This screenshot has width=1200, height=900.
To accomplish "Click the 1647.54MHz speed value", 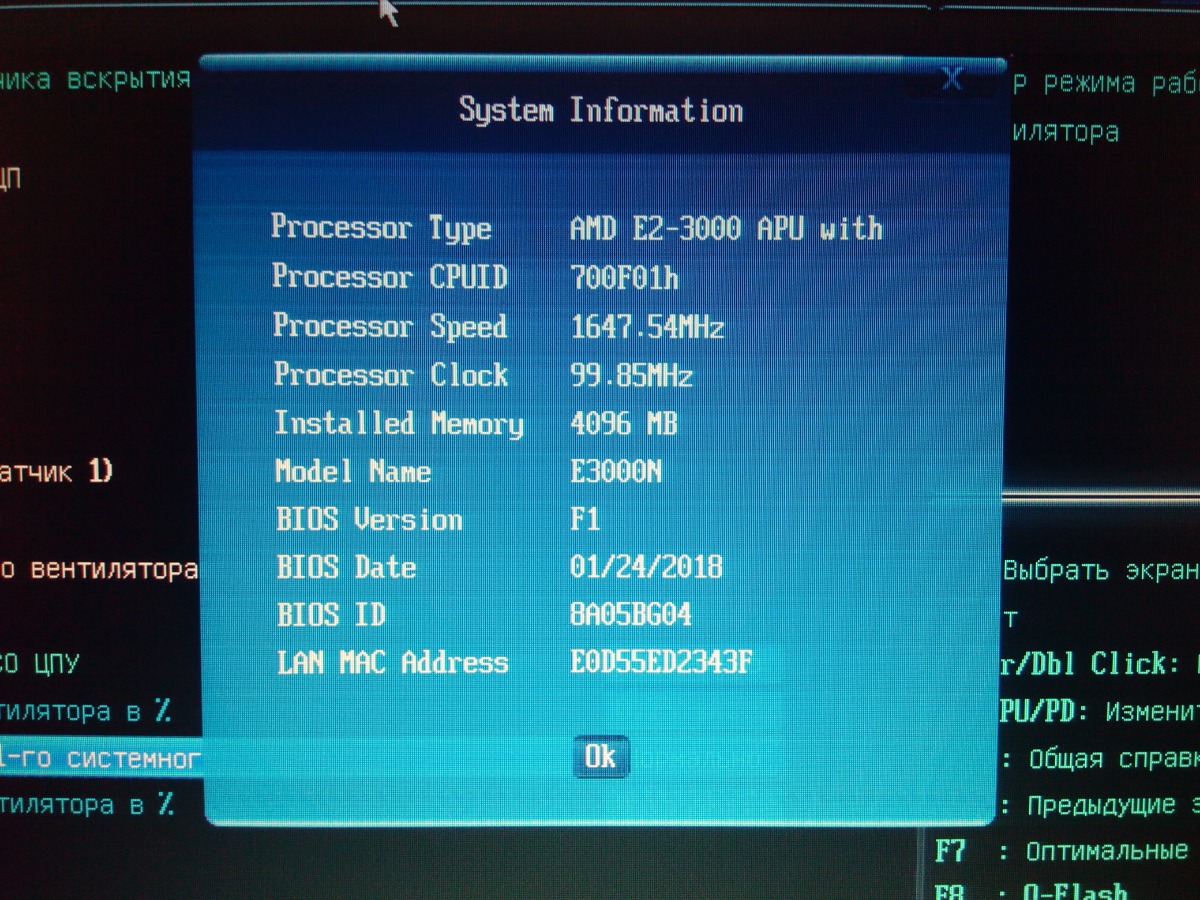I will pos(647,326).
